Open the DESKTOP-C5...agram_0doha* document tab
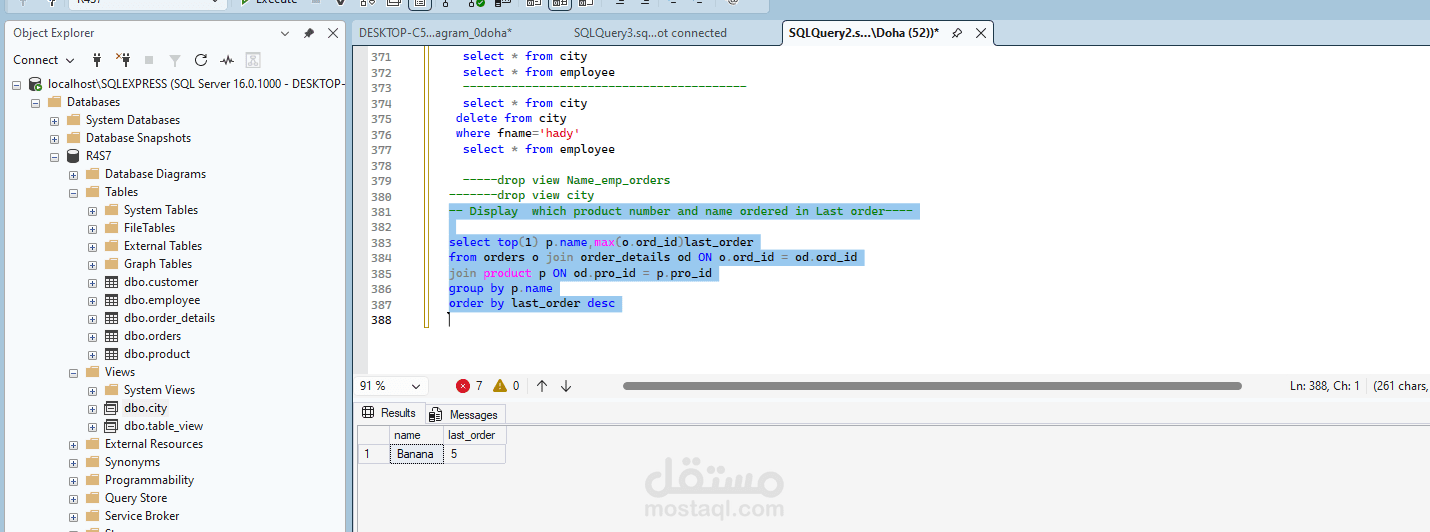1430x532 pixels. coord(434,33)
